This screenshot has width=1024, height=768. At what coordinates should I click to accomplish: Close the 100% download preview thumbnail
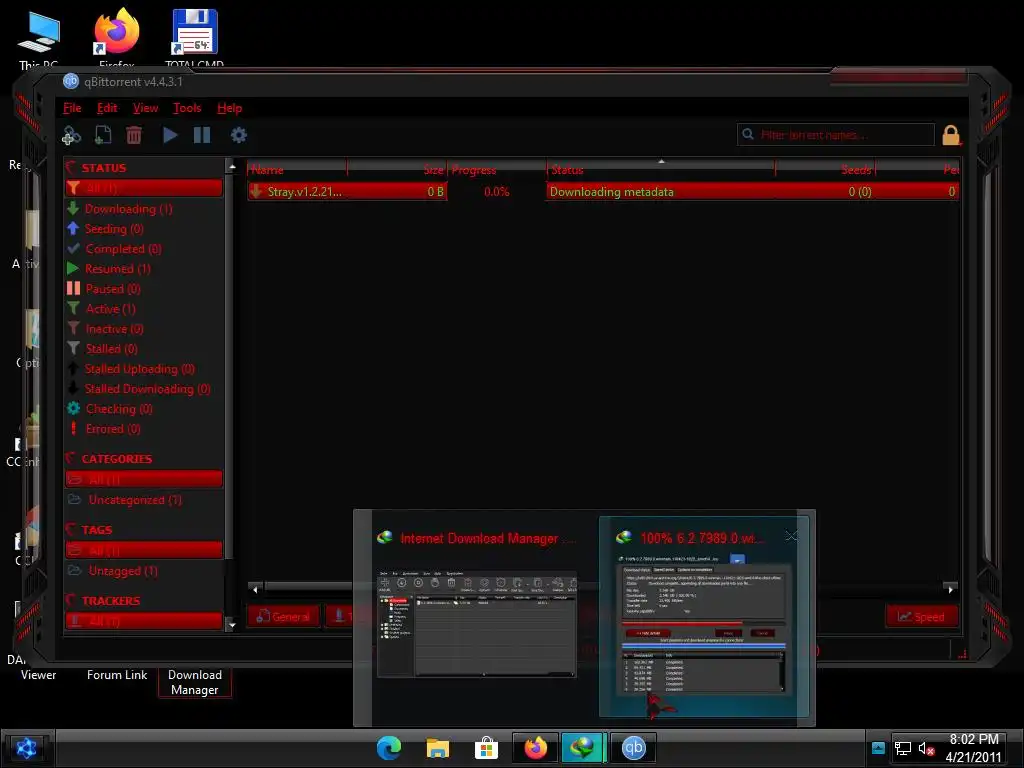pos(792,536)
